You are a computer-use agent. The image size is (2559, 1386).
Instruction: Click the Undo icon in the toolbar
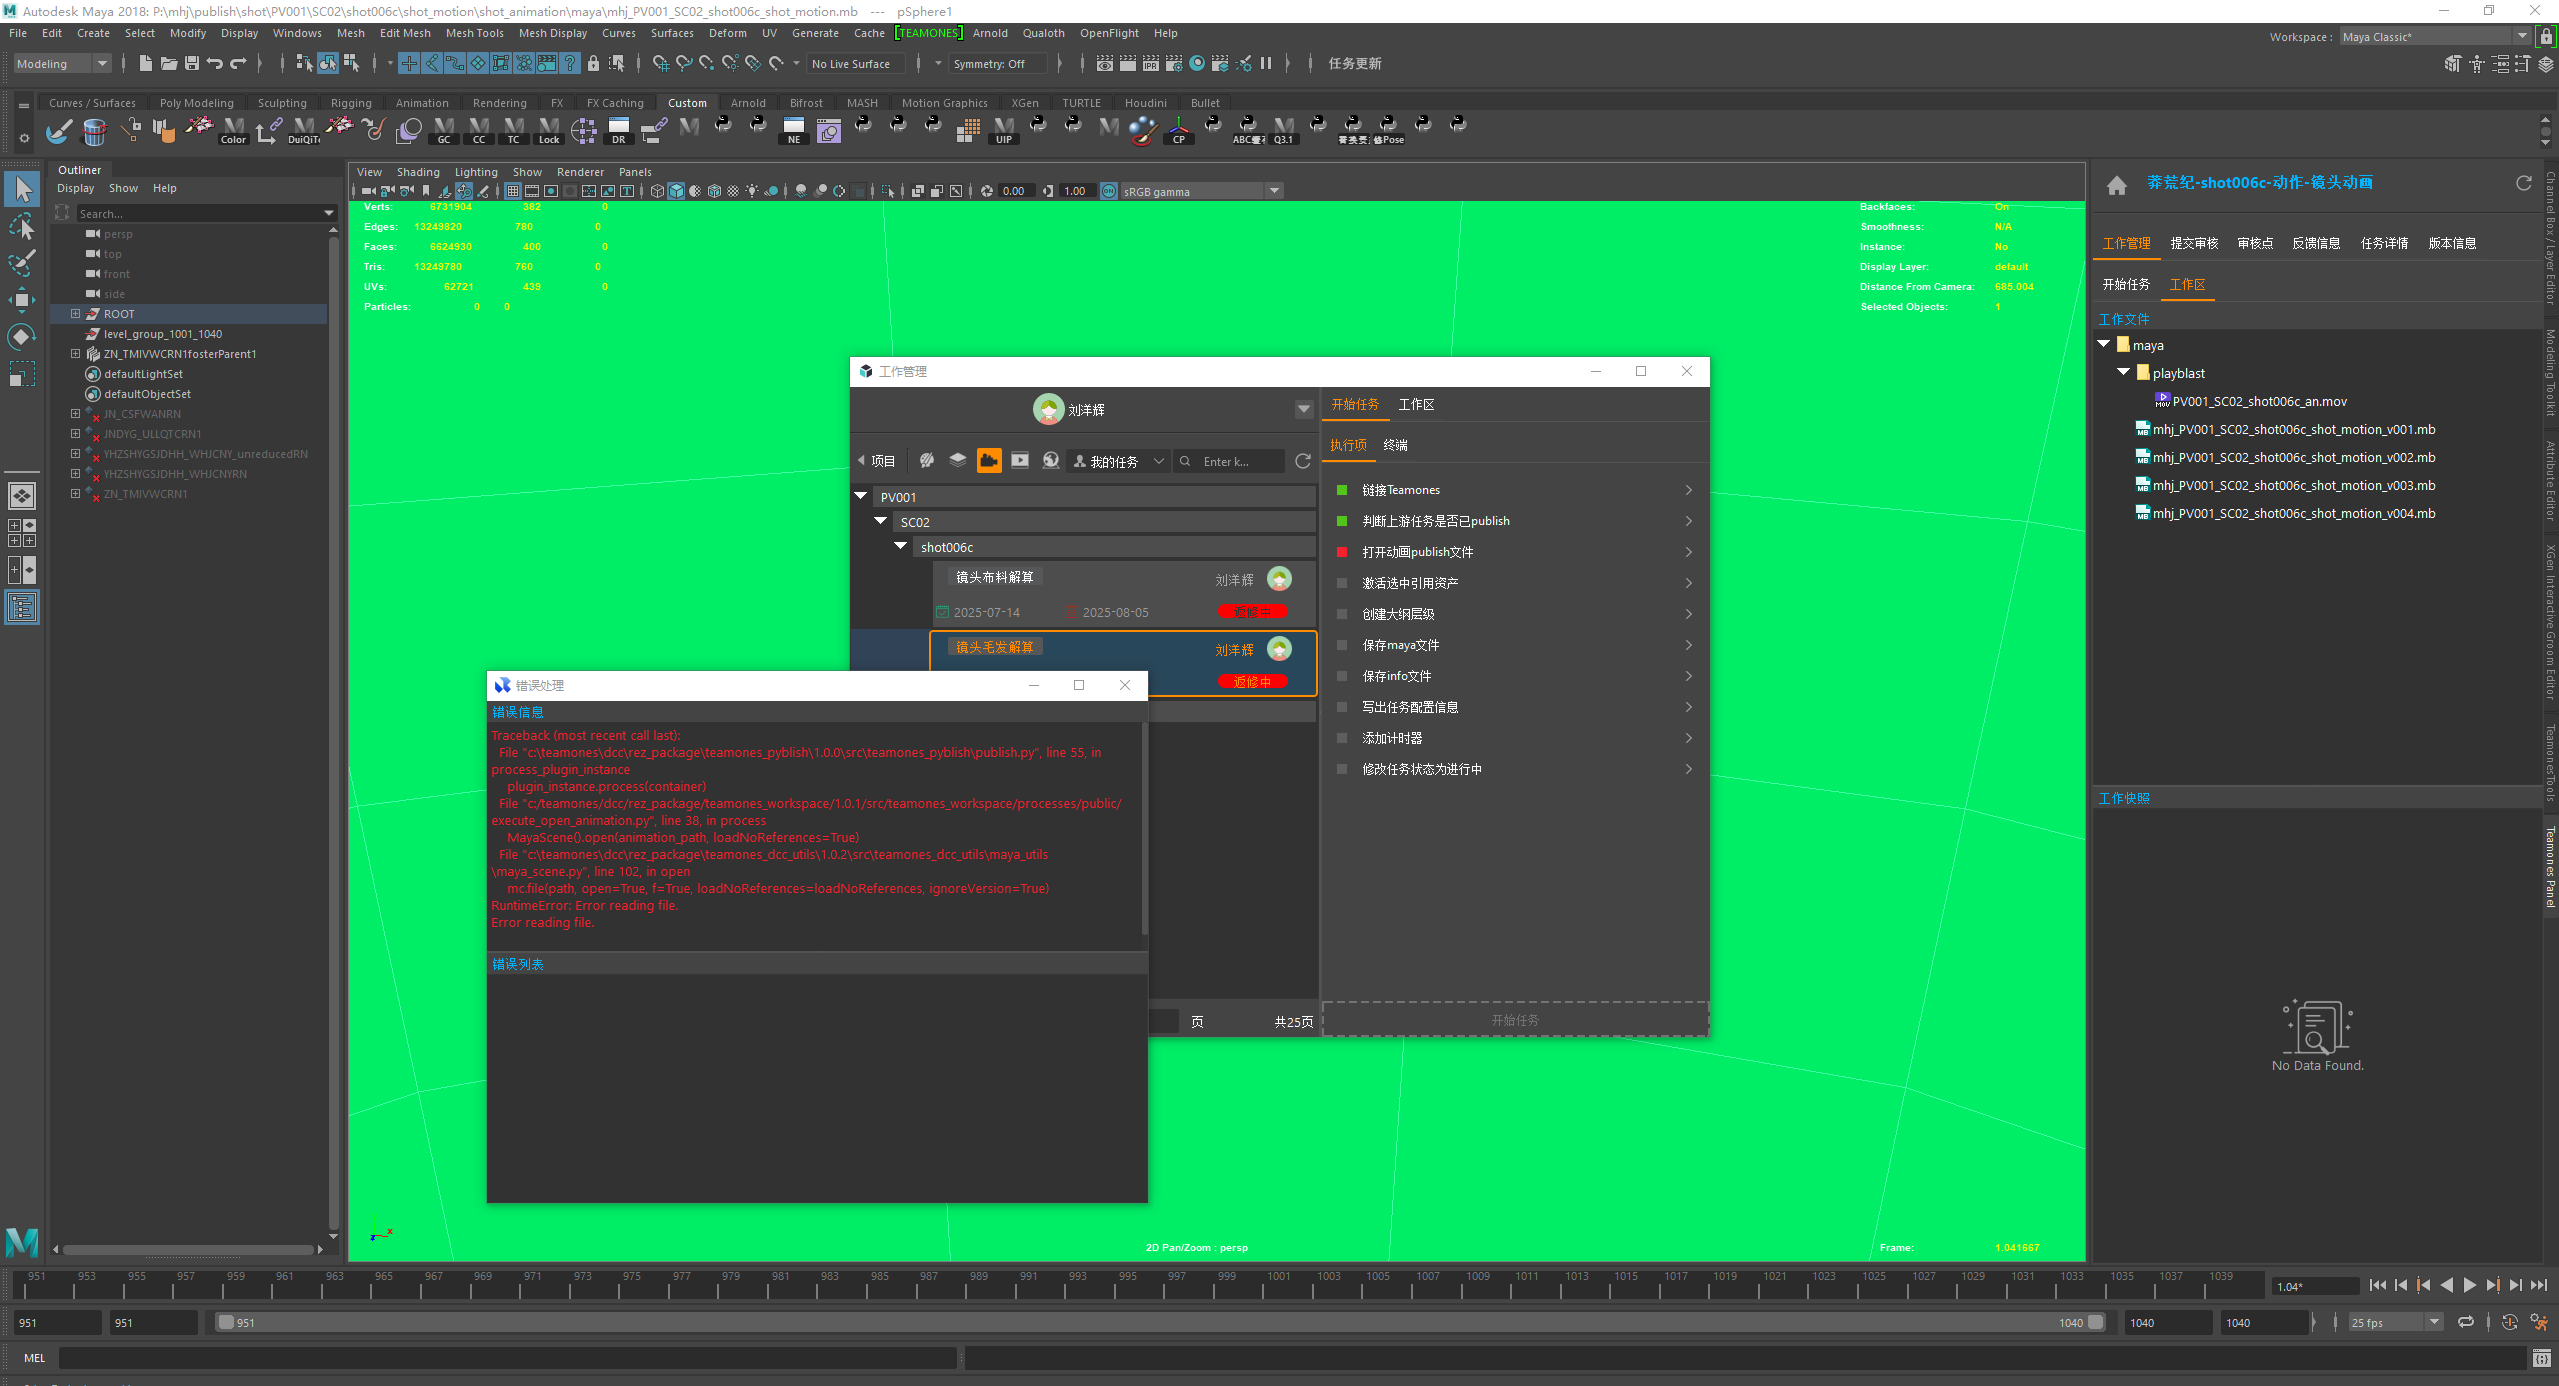(215, 63)
